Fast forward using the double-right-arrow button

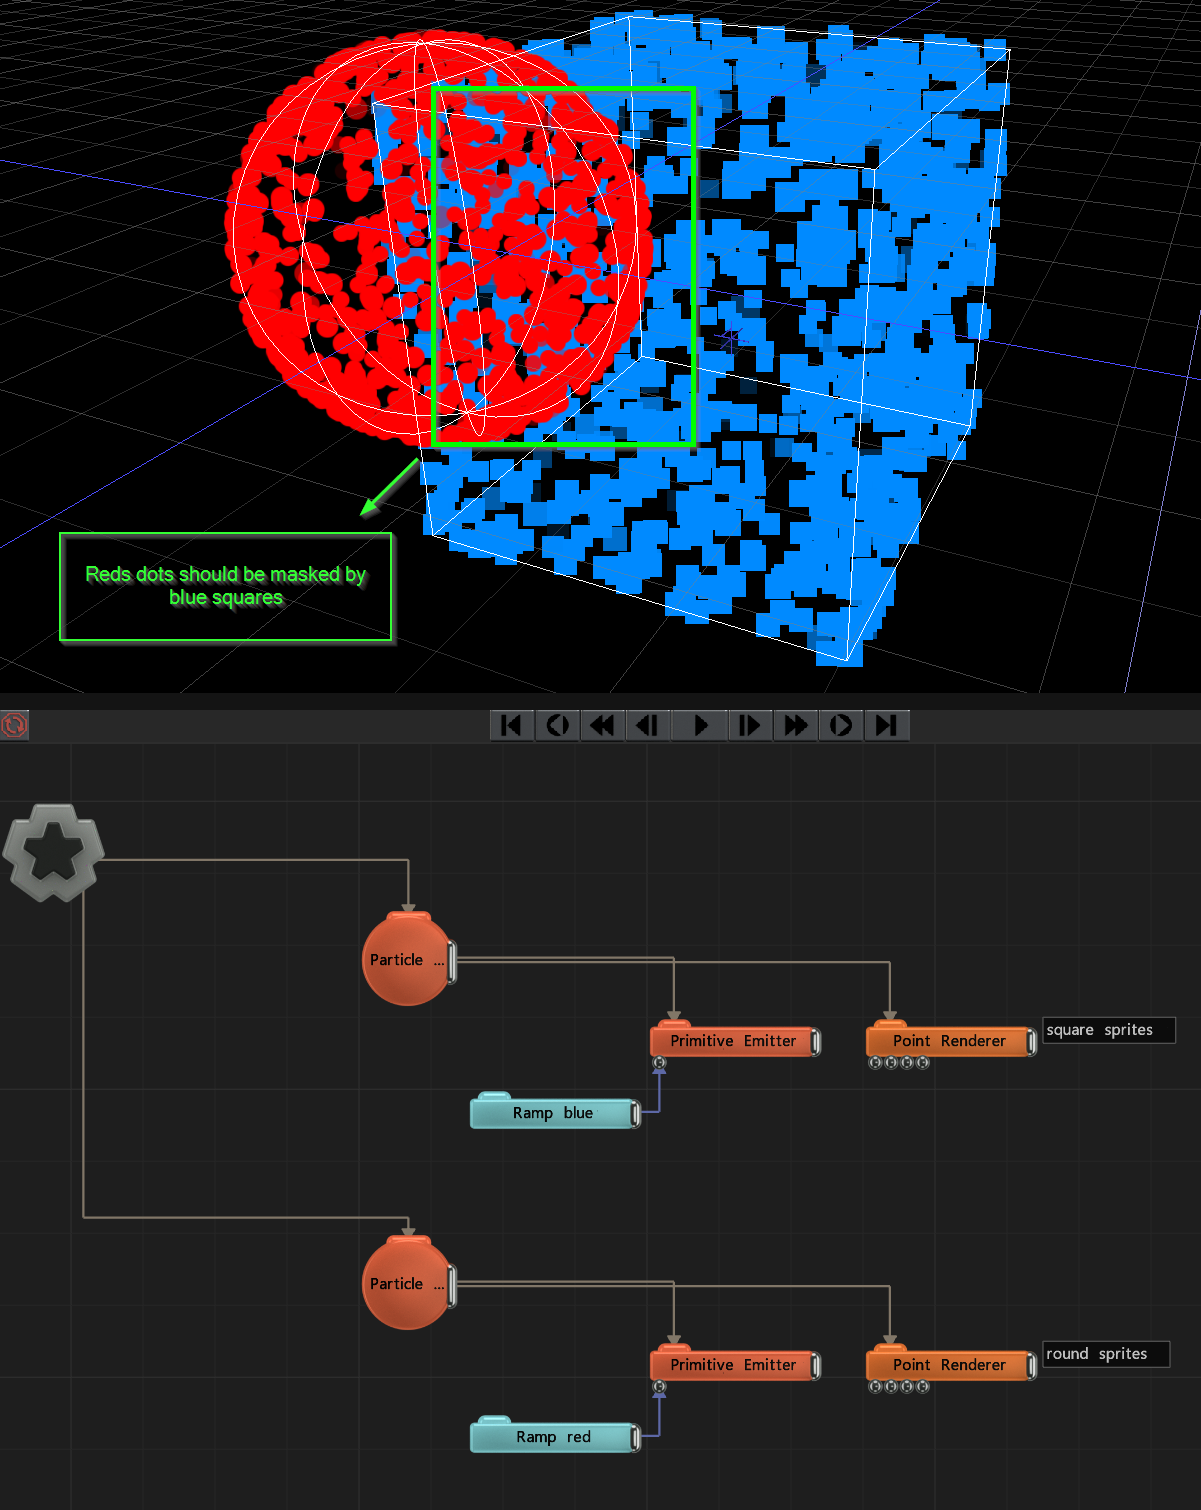coord(796,725)
